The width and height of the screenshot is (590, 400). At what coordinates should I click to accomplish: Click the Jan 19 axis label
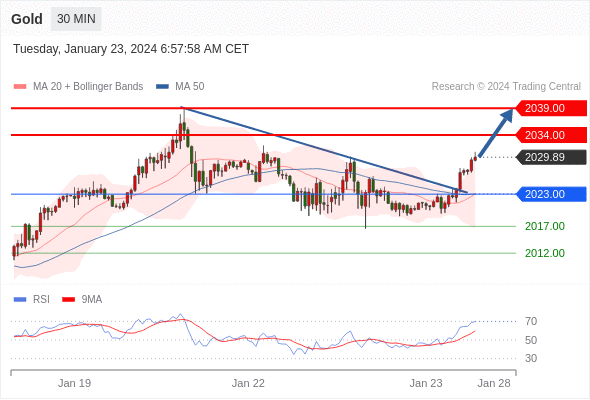pos(74,383)
